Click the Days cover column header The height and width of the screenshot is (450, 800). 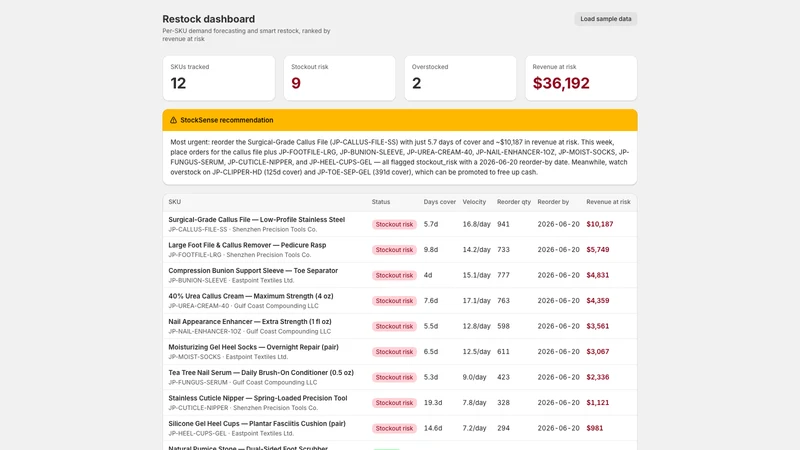[x=440, y=202]
